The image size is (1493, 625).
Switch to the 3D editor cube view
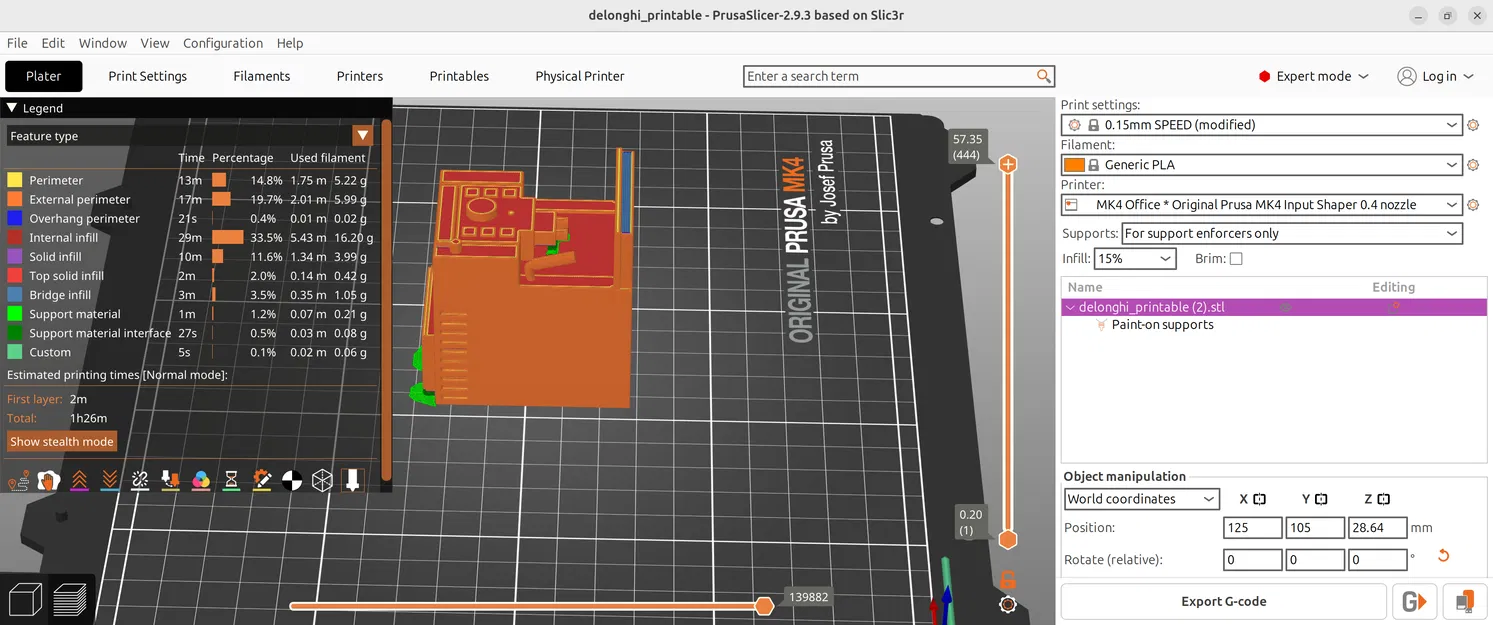24,598
